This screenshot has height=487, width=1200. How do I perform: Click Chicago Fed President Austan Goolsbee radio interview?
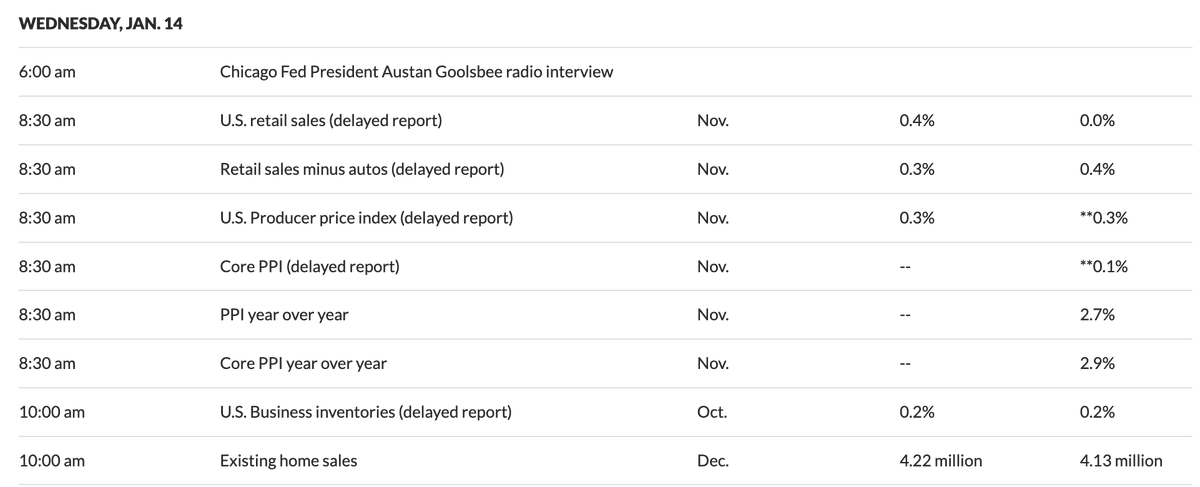tap(416, 72)
